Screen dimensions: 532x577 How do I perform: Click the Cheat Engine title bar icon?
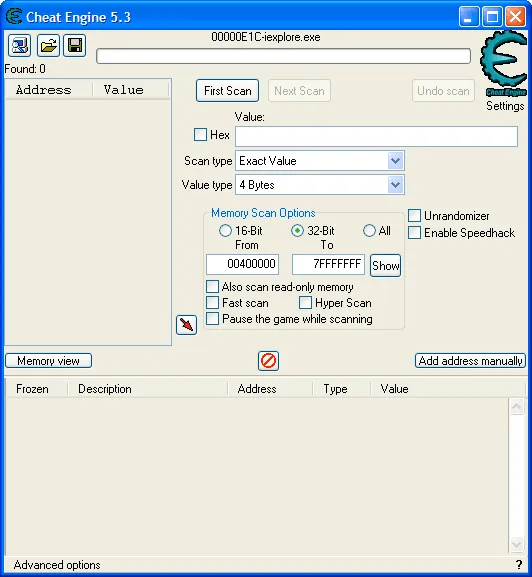point(14,17)
